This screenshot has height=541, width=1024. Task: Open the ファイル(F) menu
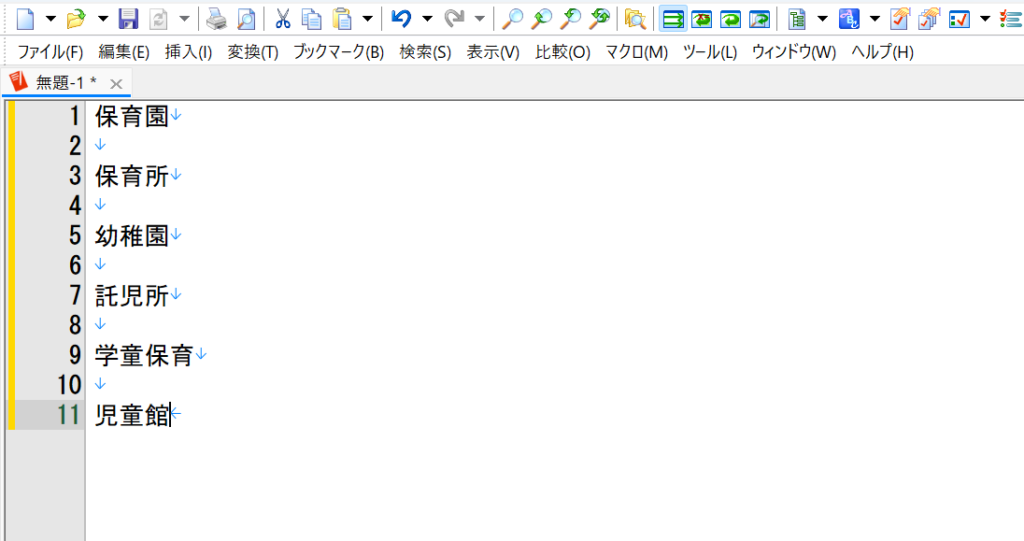point(50,52)
